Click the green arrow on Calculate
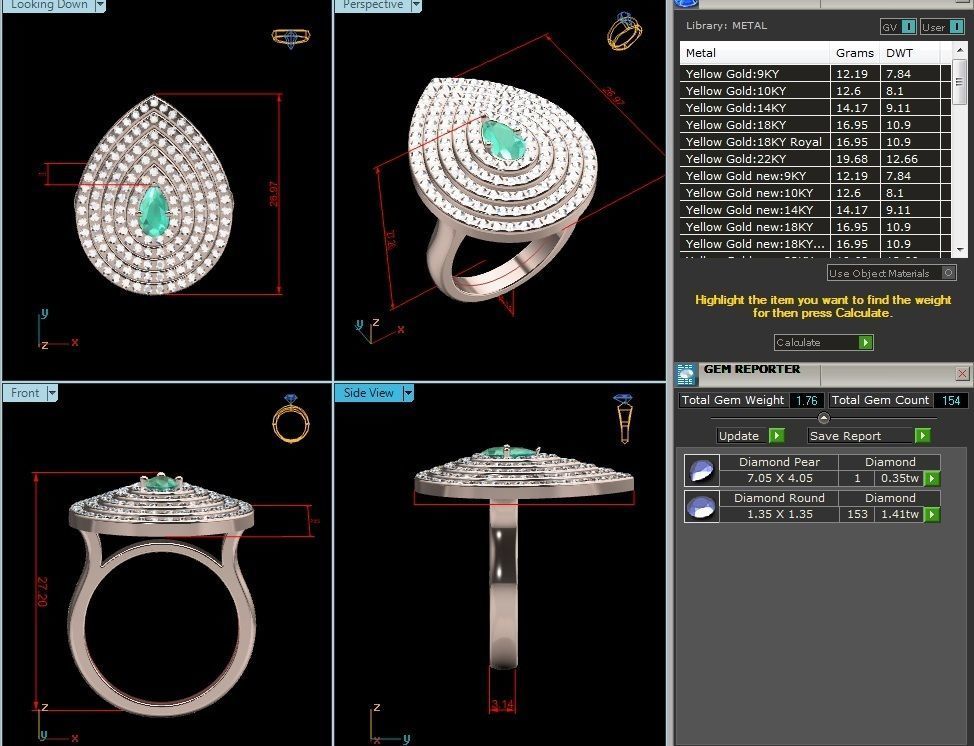974x746 pixels. pos(865,342)
